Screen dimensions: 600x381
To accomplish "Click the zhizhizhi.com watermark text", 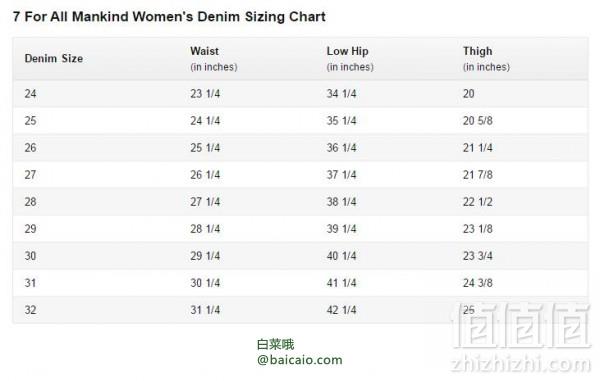I will click(520, 364).
